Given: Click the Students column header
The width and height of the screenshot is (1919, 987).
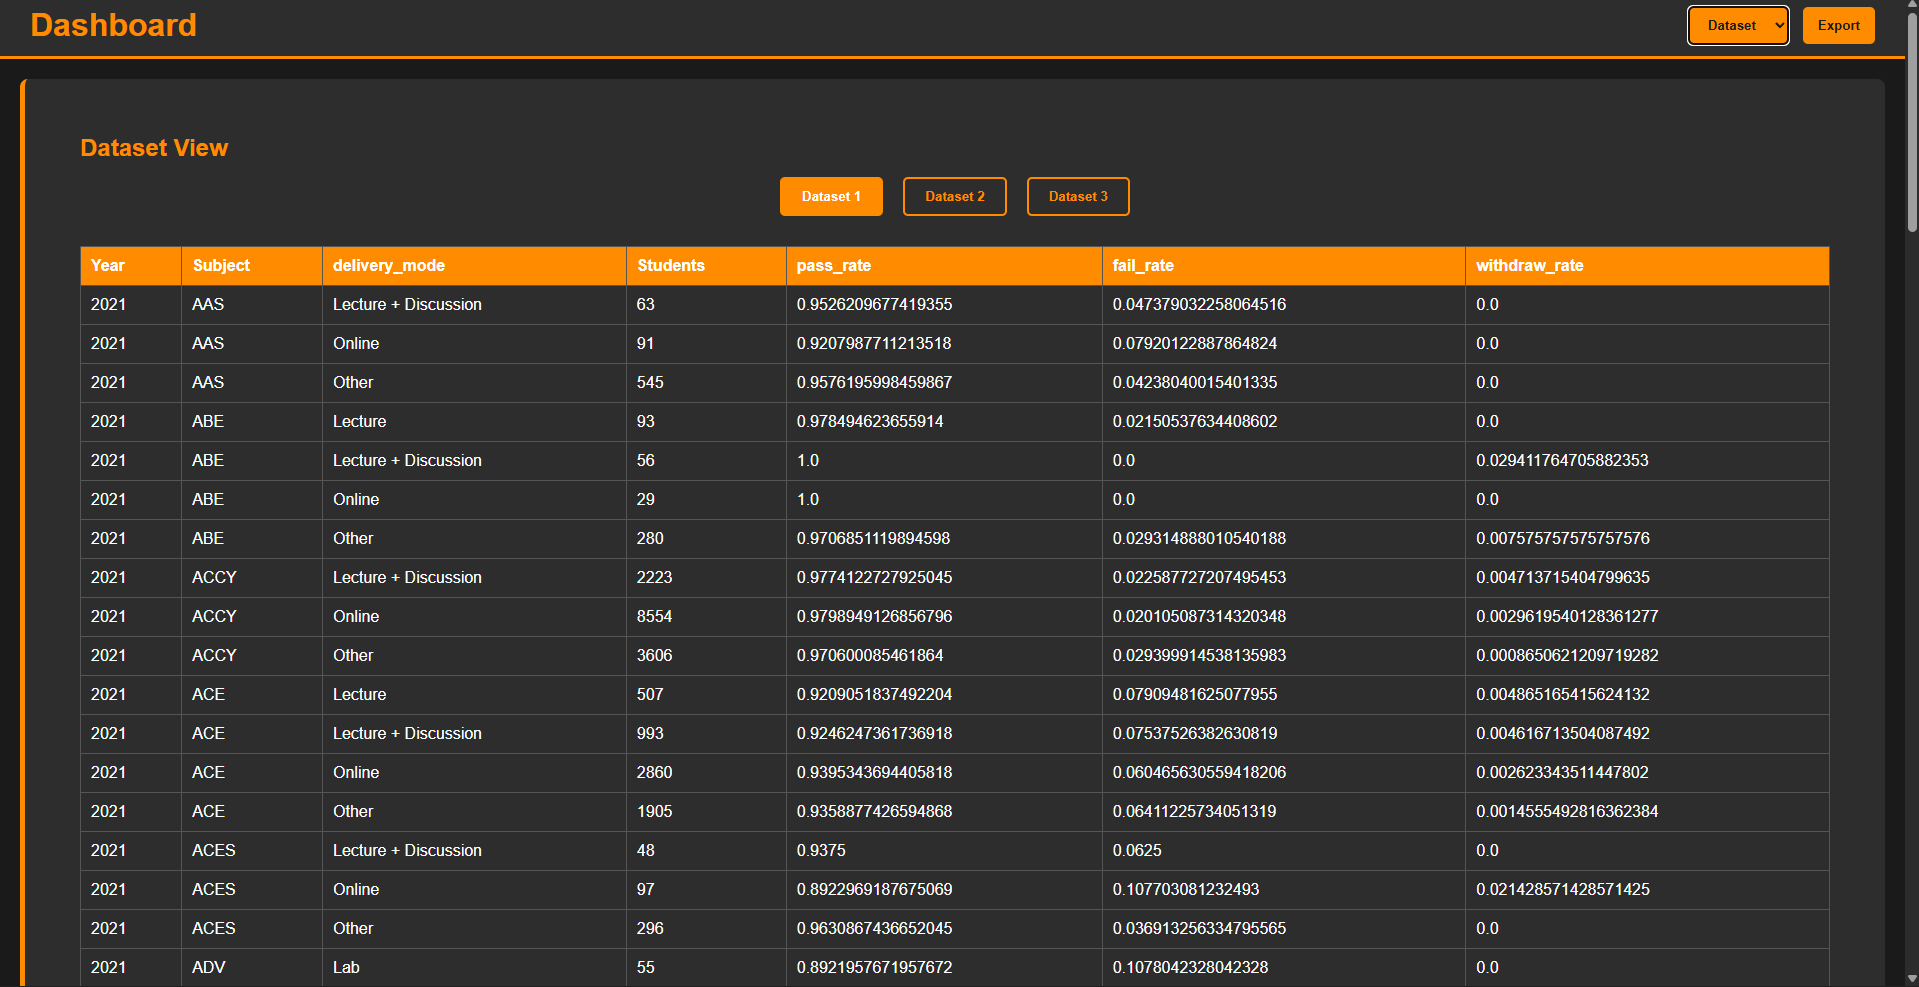Looking at the screenshot, I should click(x=706, y=266).
